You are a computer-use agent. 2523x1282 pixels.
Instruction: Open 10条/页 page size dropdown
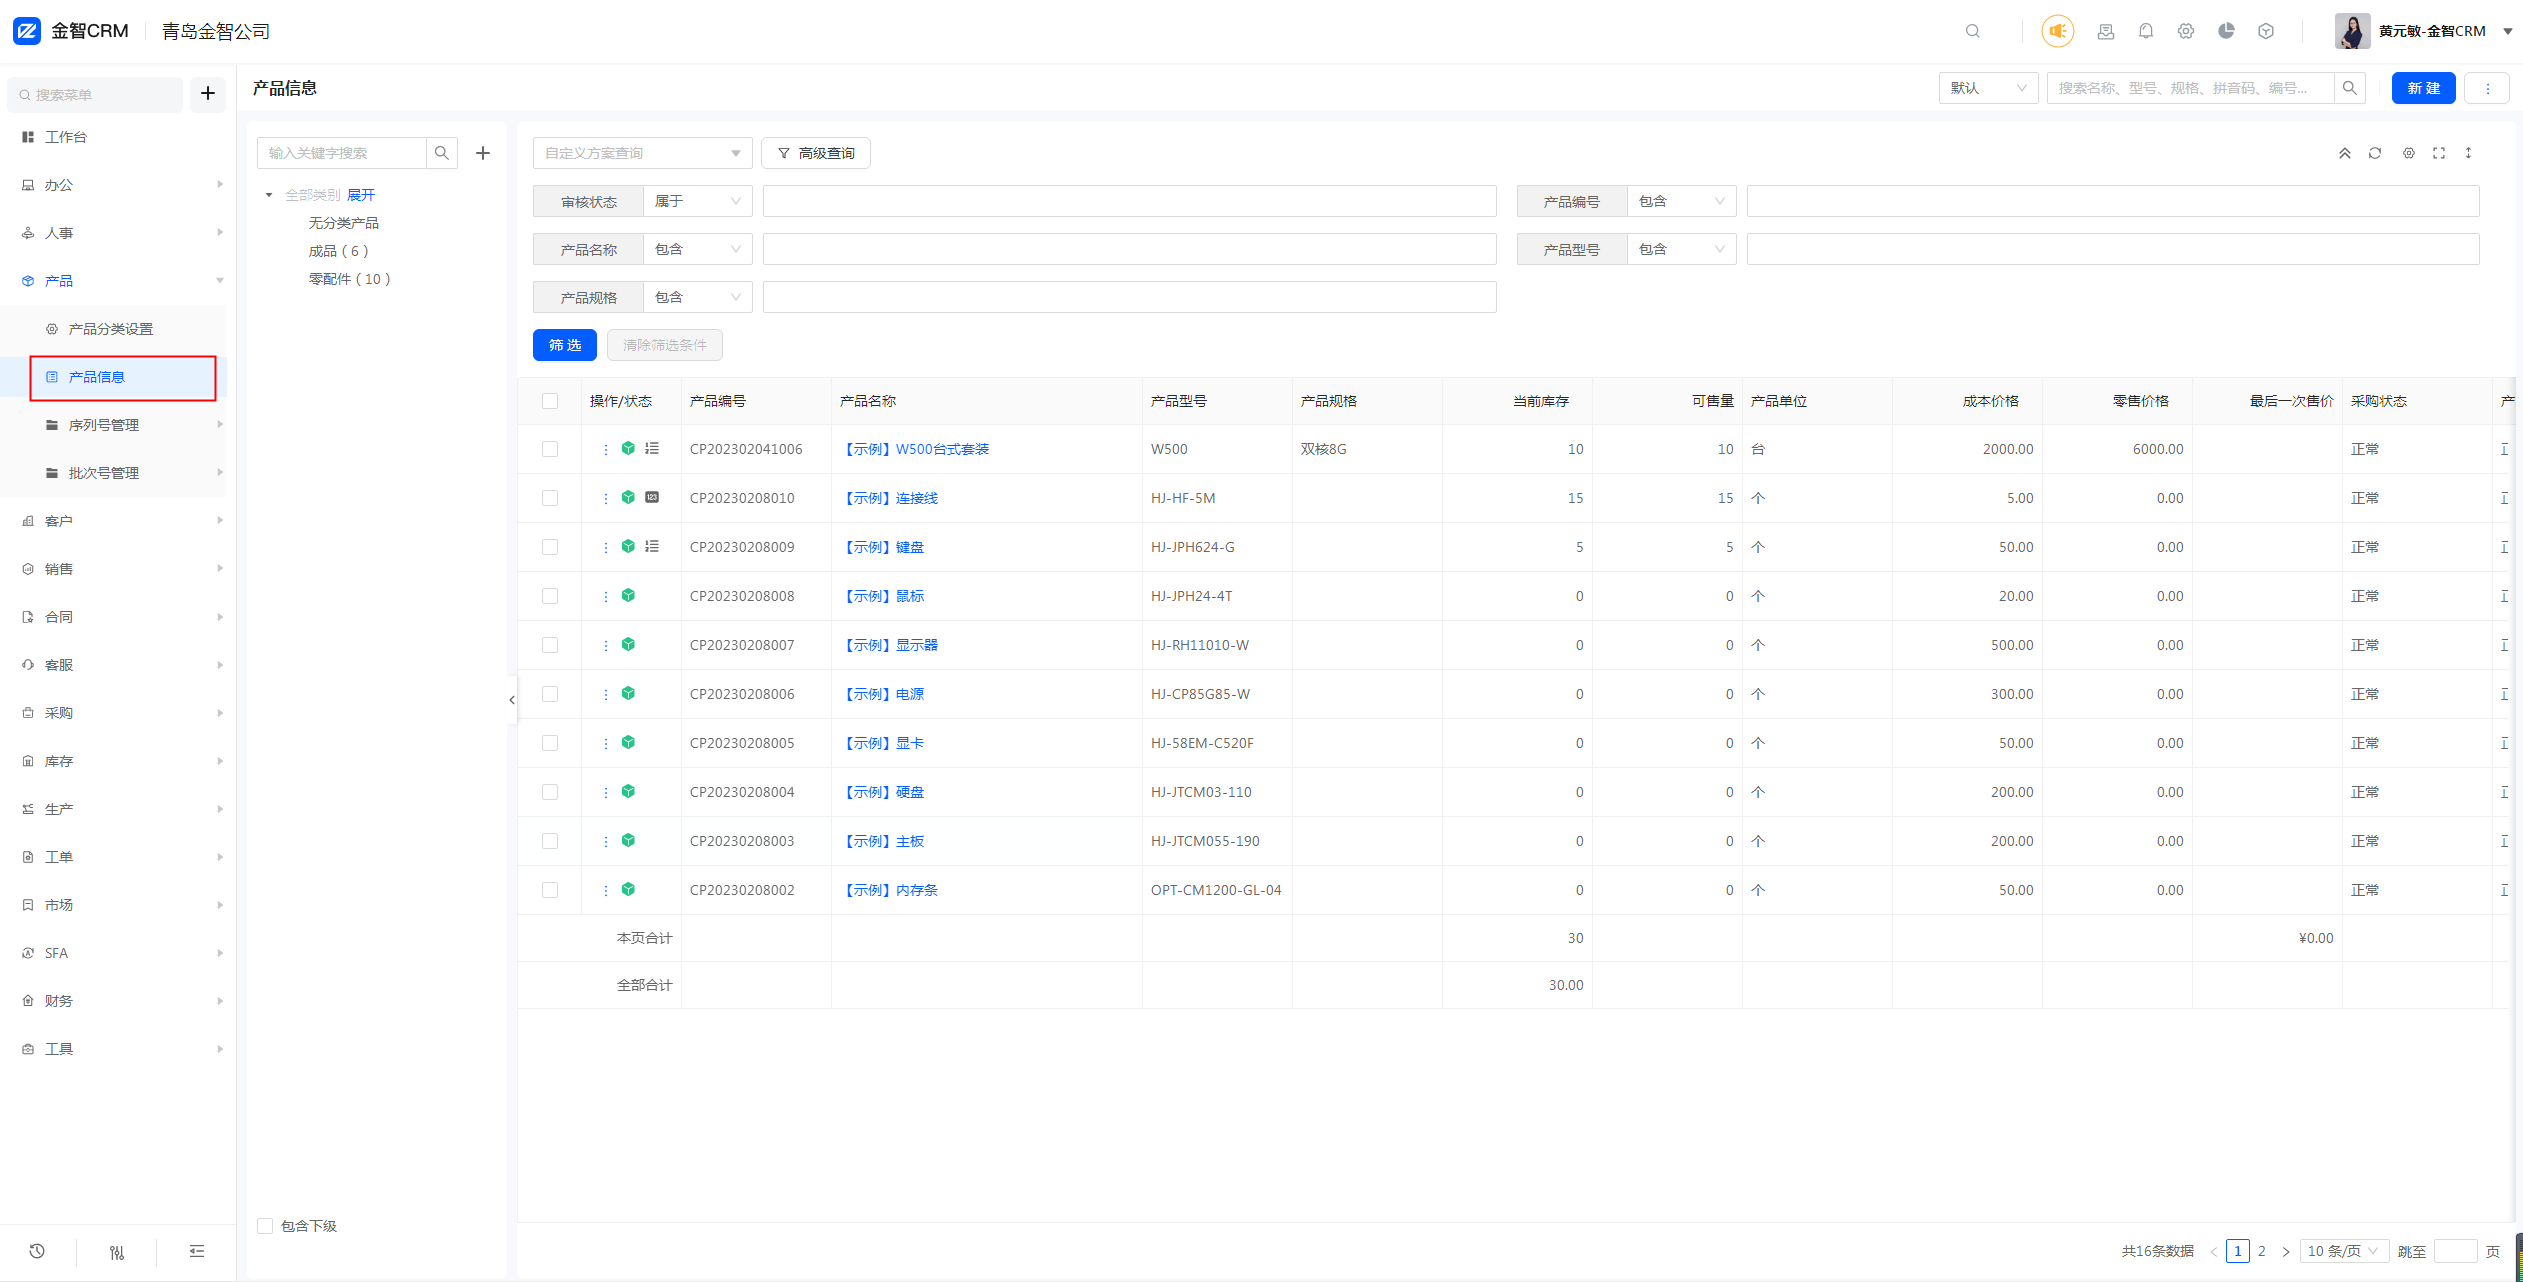pyautogui.click(x=2344, y=1251)
